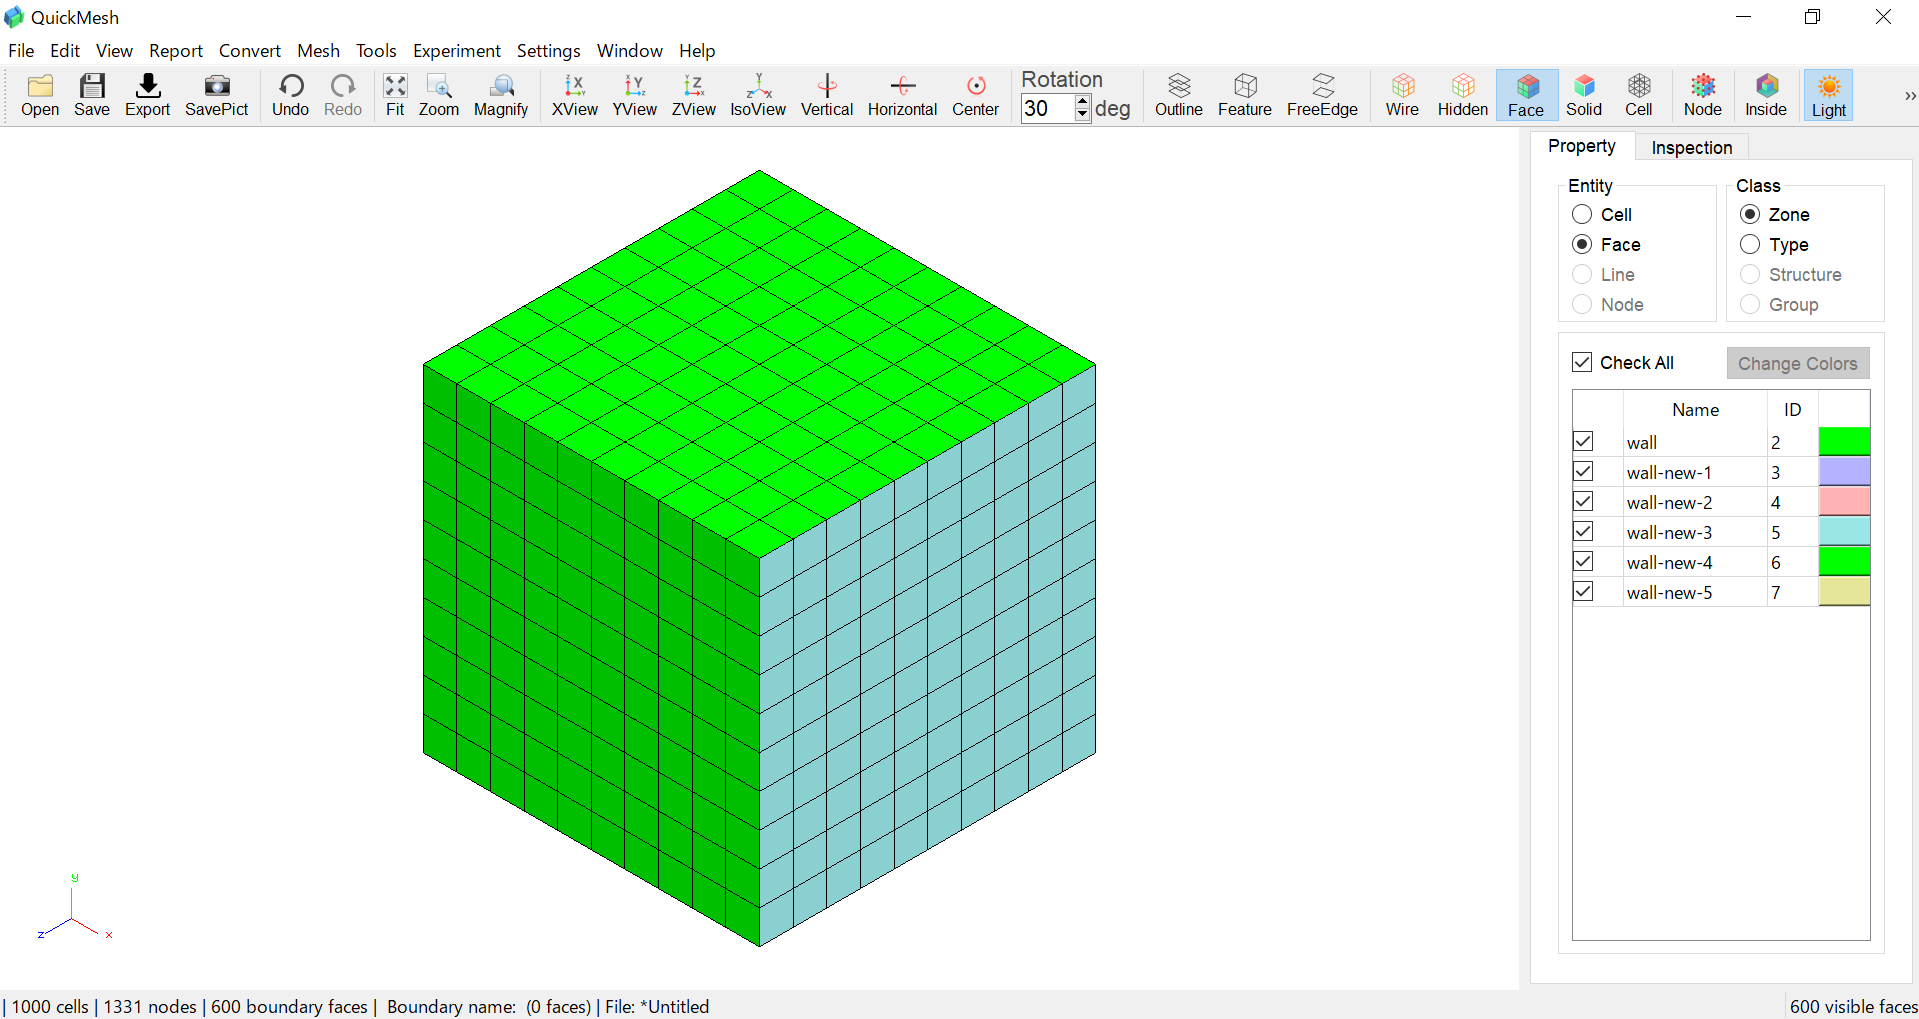This screenshot has height=1019, width=1919.
Task: Uncheck the wall zone checkbox
Action: click(1583, 441)
